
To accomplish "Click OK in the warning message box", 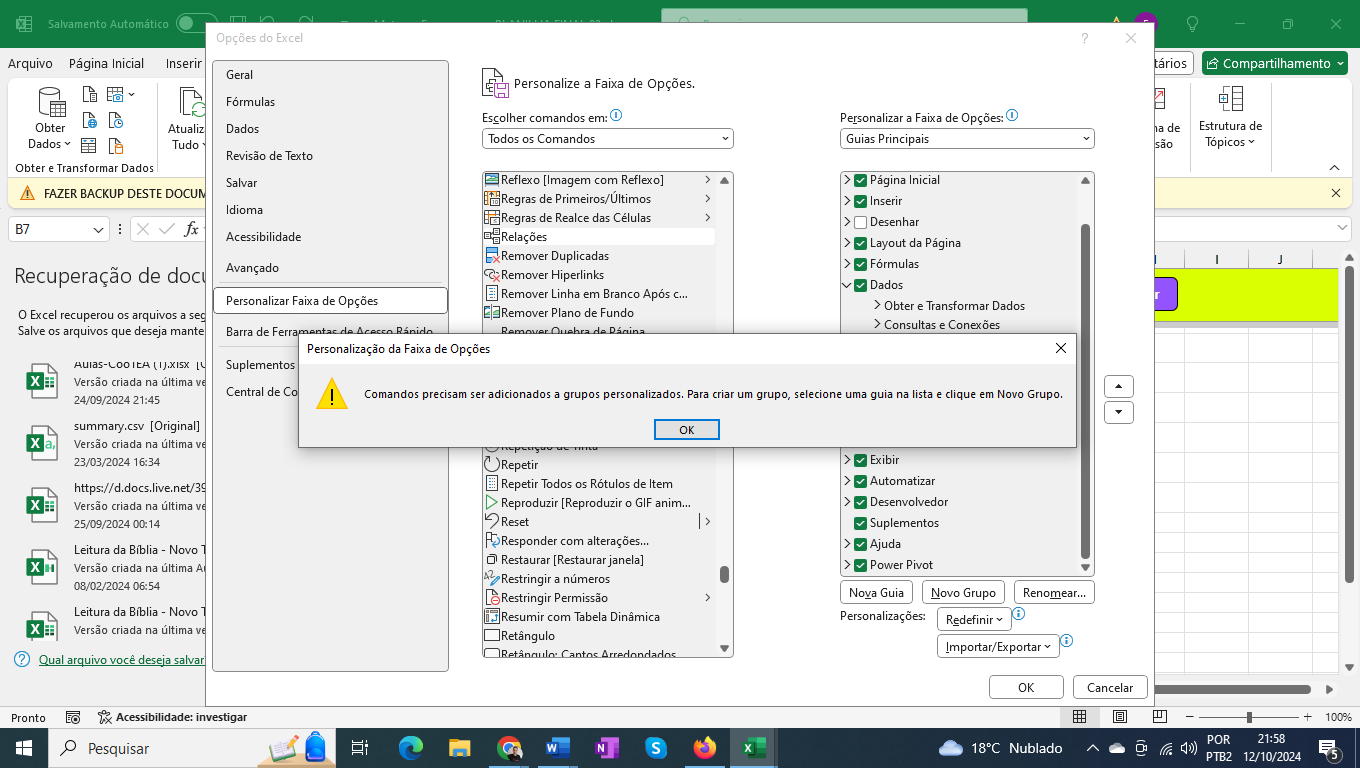I will pyautogui.click(x=686, y=430).
